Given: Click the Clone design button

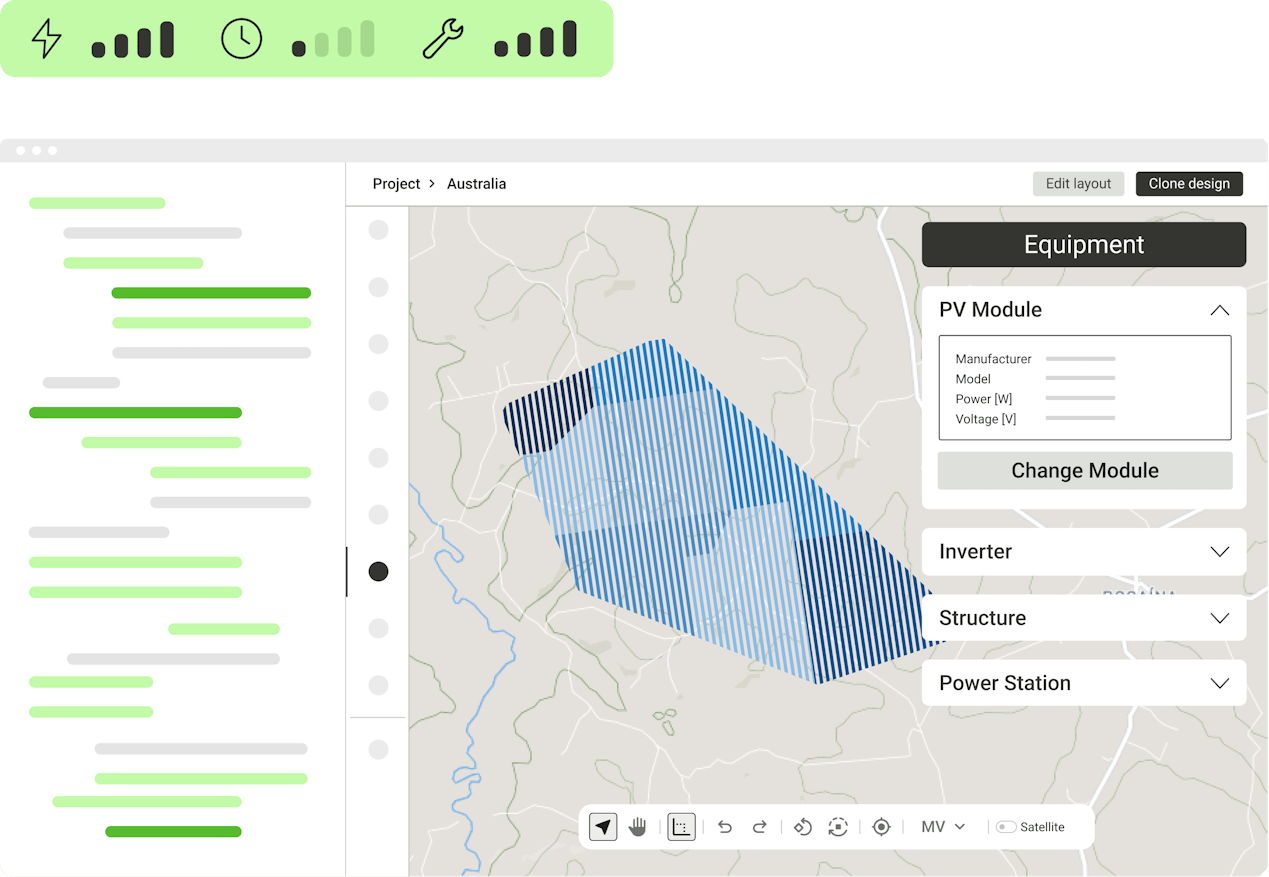Looking at the screenshot, I should (x=1189, y=184).
